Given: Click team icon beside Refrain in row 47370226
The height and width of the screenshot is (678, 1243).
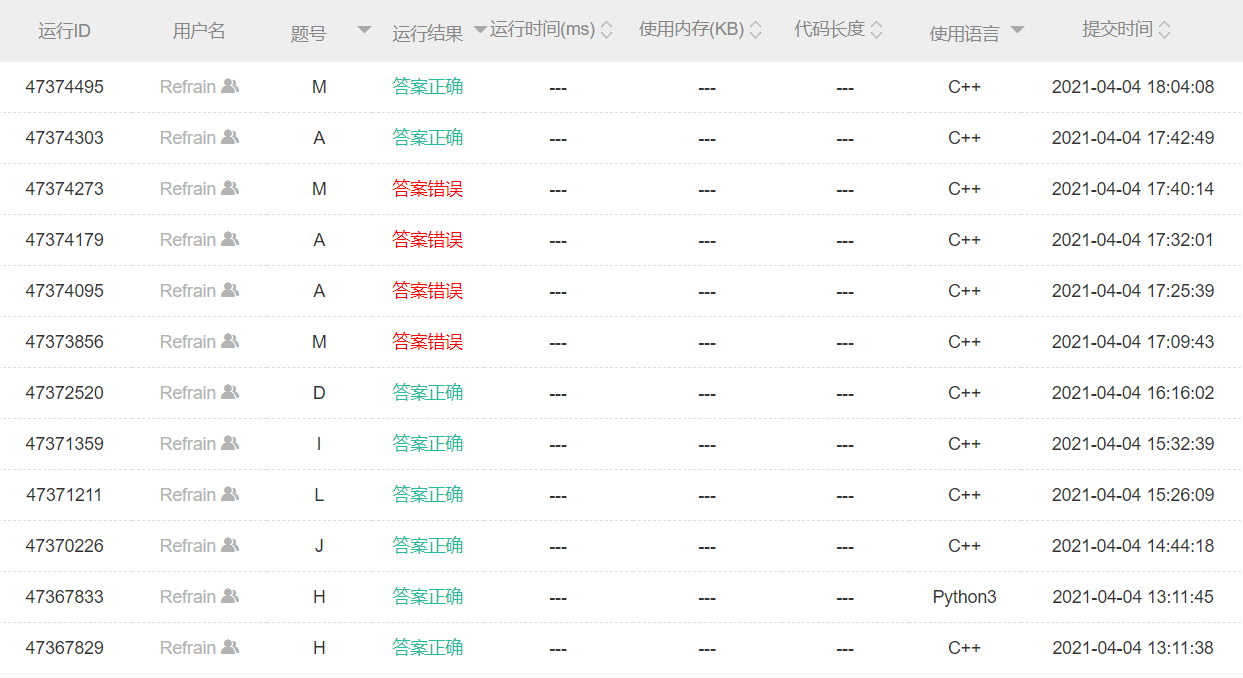Looking at the screenshot, I should 230,546.
